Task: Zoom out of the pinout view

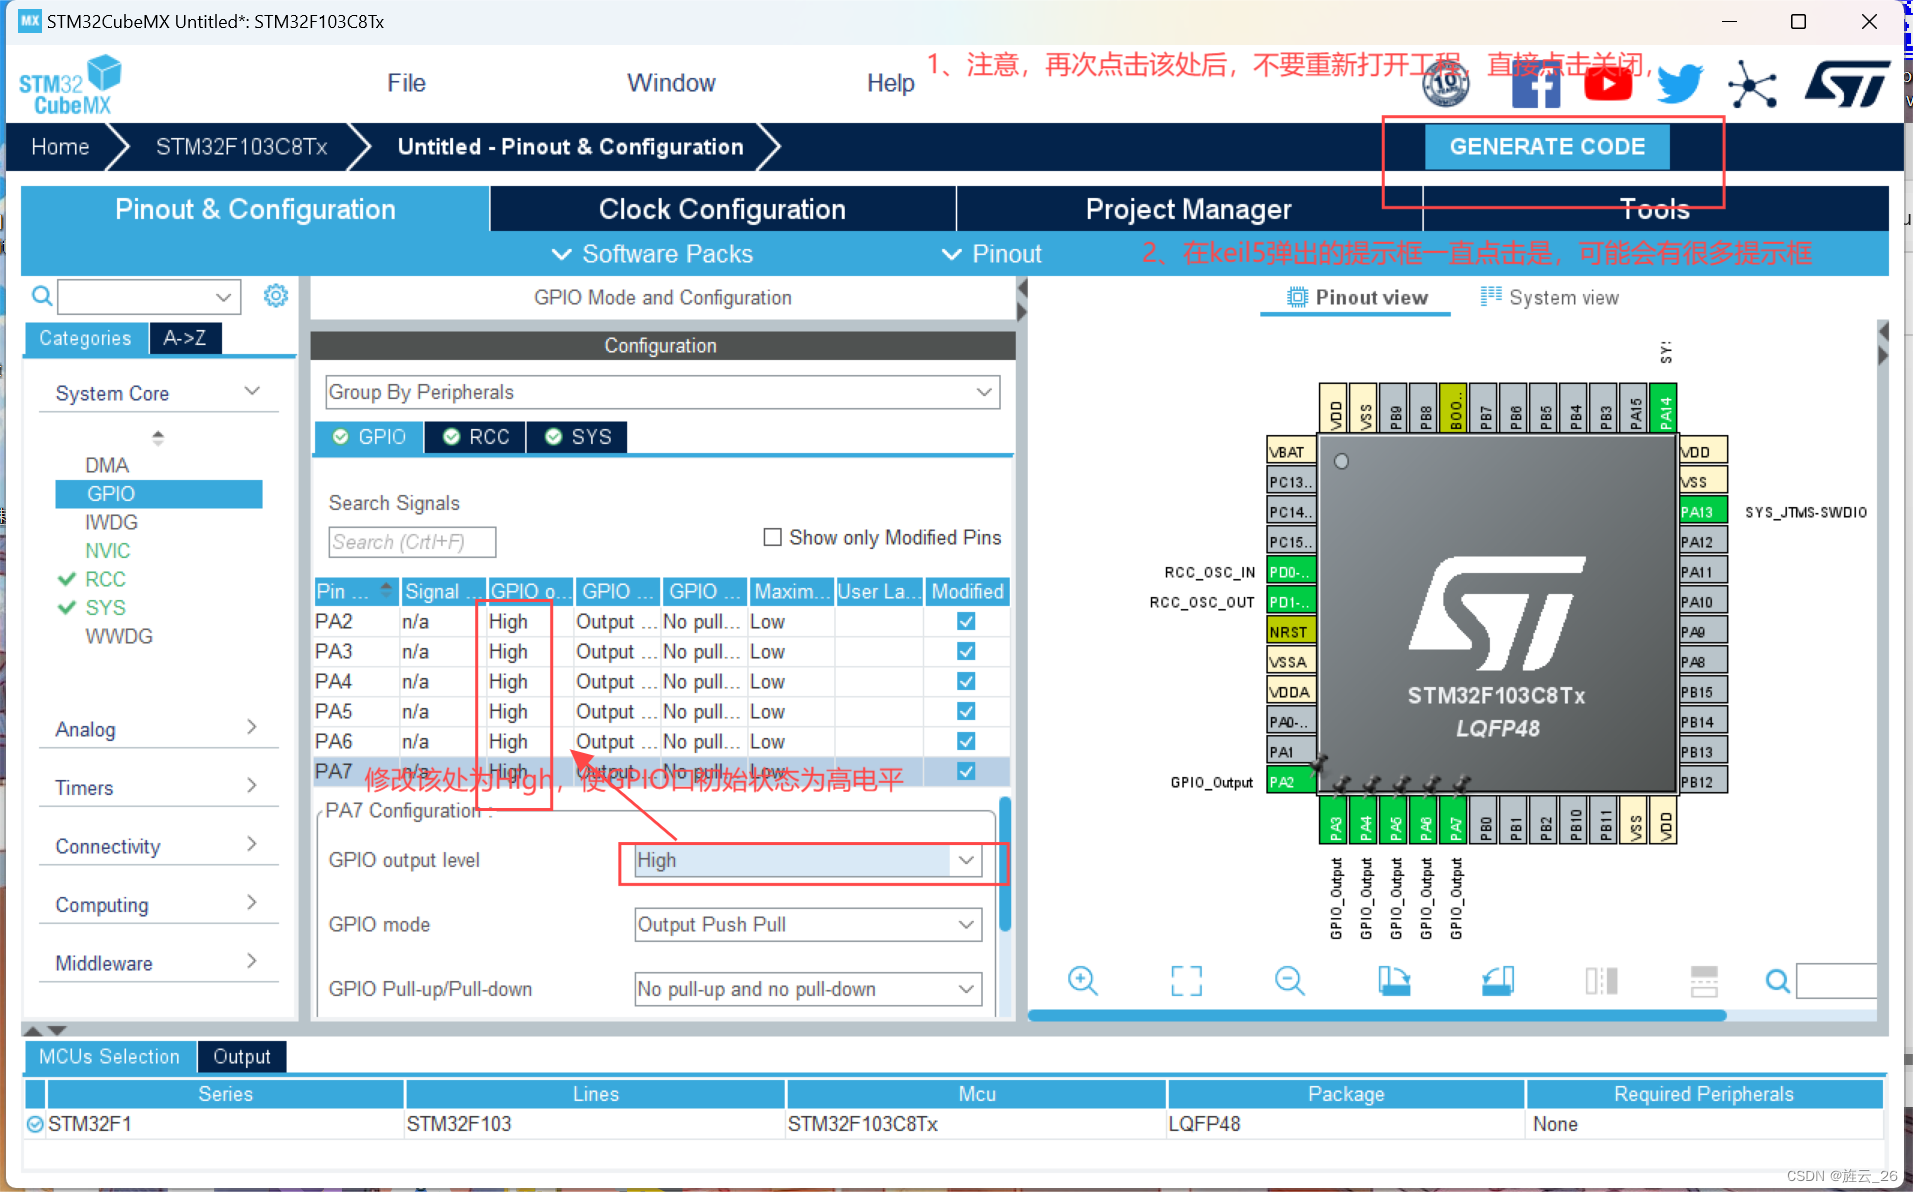Action: (1290, 981)
